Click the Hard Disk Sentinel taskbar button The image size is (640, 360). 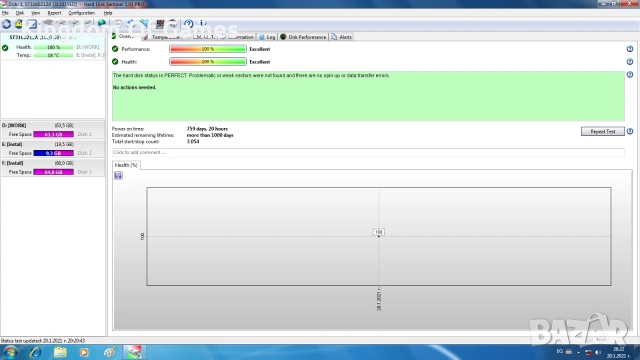coord(134,352)
